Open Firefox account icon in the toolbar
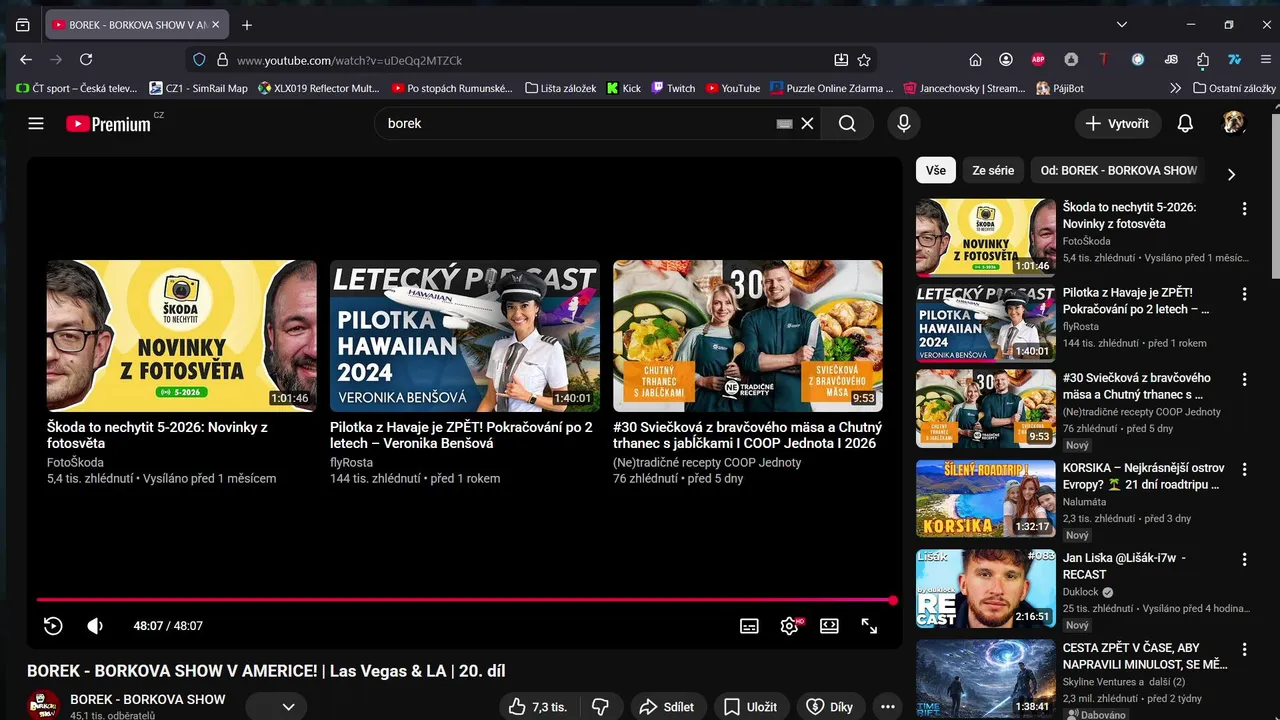 1006,60
